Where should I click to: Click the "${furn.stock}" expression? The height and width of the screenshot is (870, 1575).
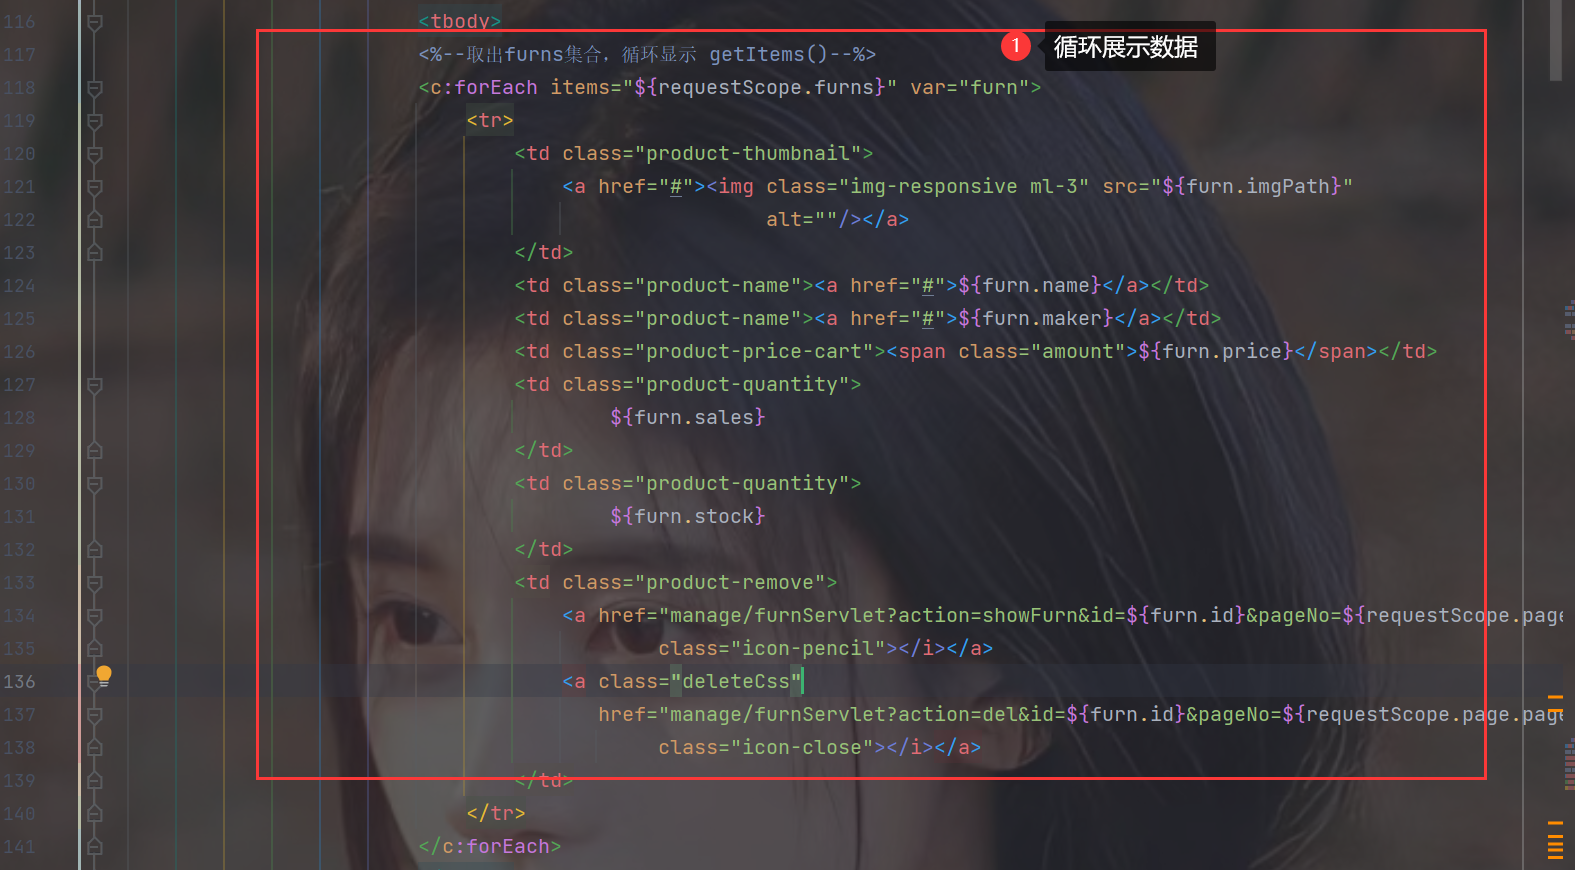688,517
